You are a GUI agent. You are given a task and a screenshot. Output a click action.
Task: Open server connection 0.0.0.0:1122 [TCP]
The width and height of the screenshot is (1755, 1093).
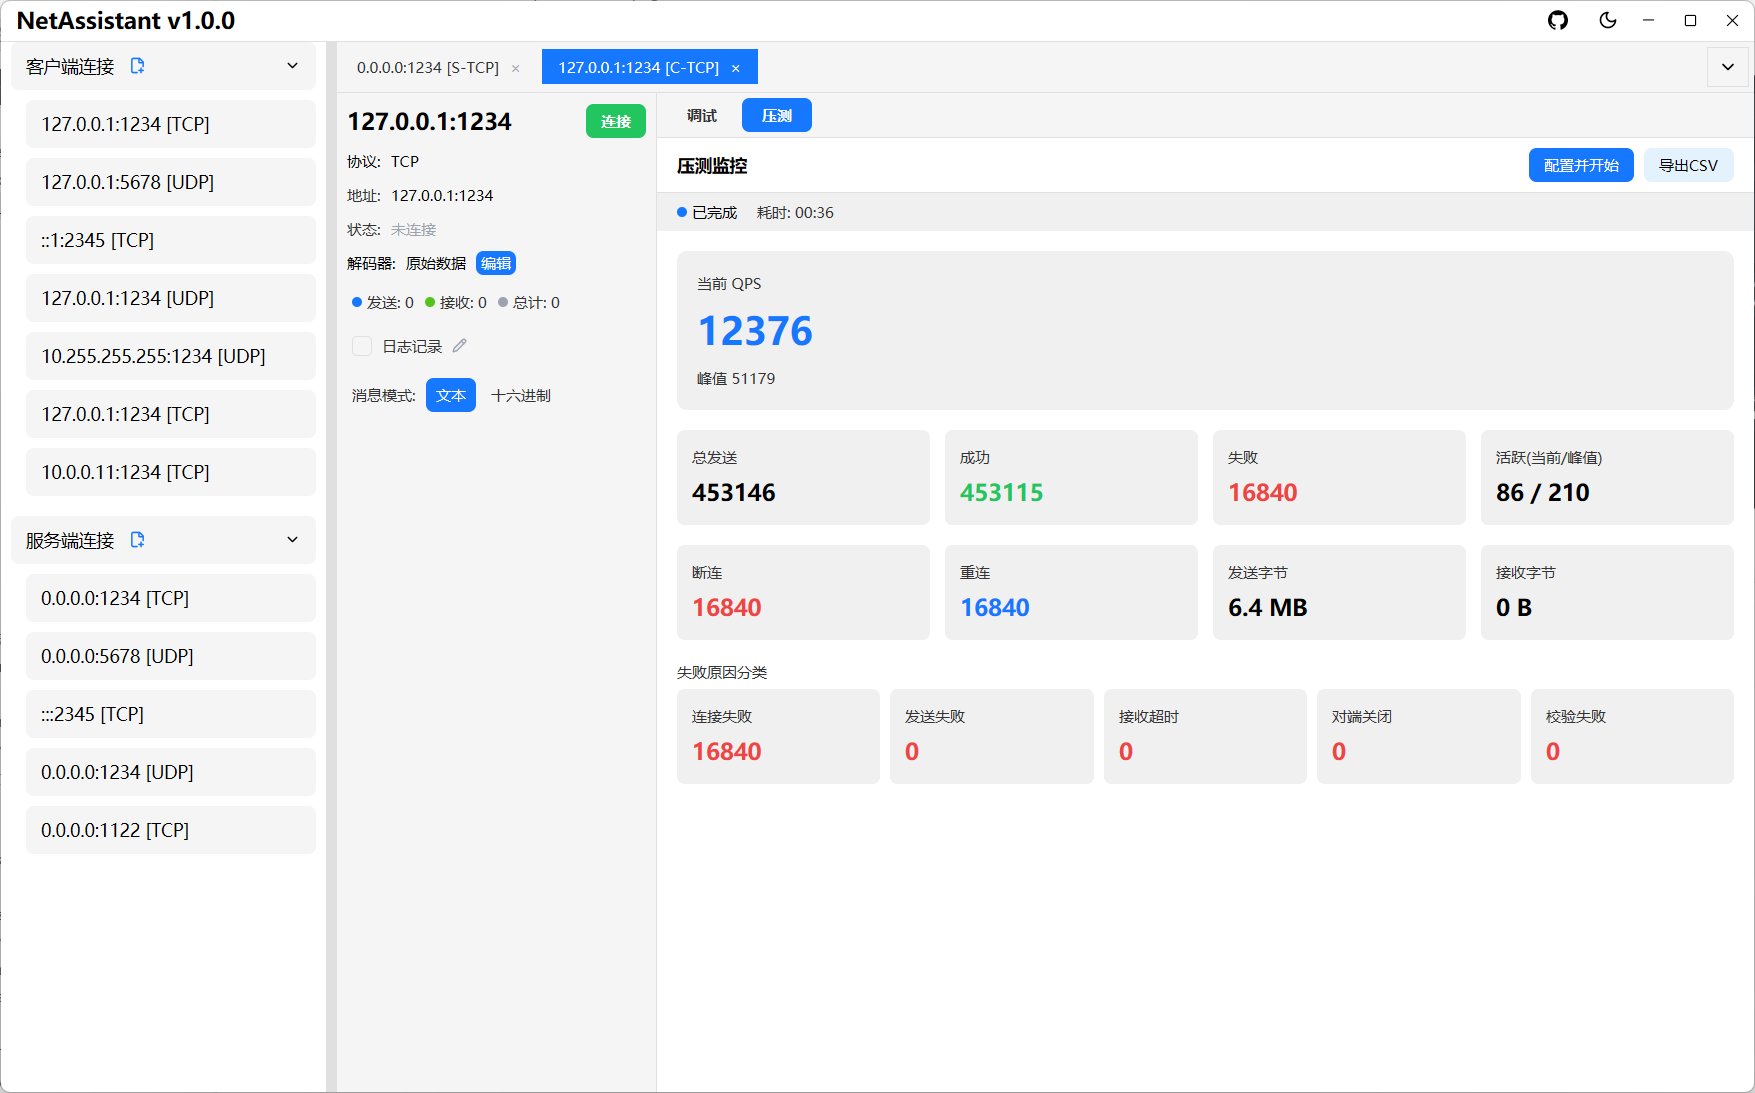[171, 830]
